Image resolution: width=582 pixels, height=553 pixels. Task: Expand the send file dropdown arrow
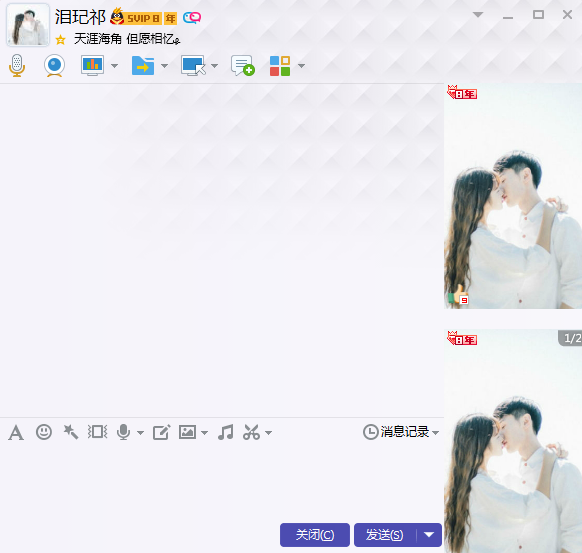pyautogui.click(x=164, y=66)
